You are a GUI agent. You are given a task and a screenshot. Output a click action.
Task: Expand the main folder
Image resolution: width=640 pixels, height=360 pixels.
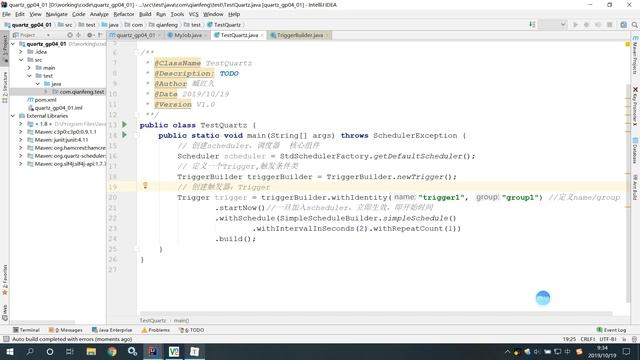pyautogui.click(x=29, y=68)
